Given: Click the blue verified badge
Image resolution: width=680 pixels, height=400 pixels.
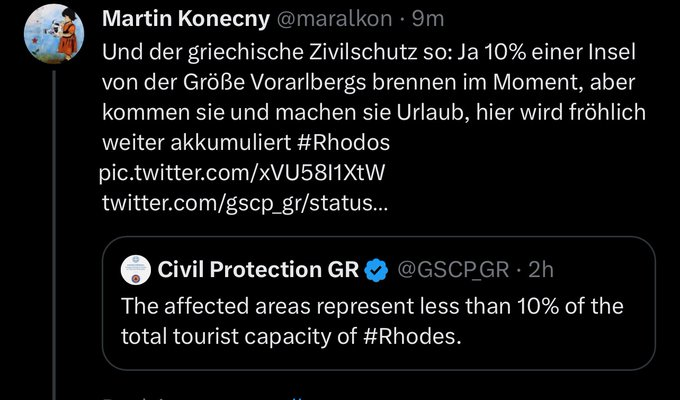Looking at the screenshot, I should (376, 268).
